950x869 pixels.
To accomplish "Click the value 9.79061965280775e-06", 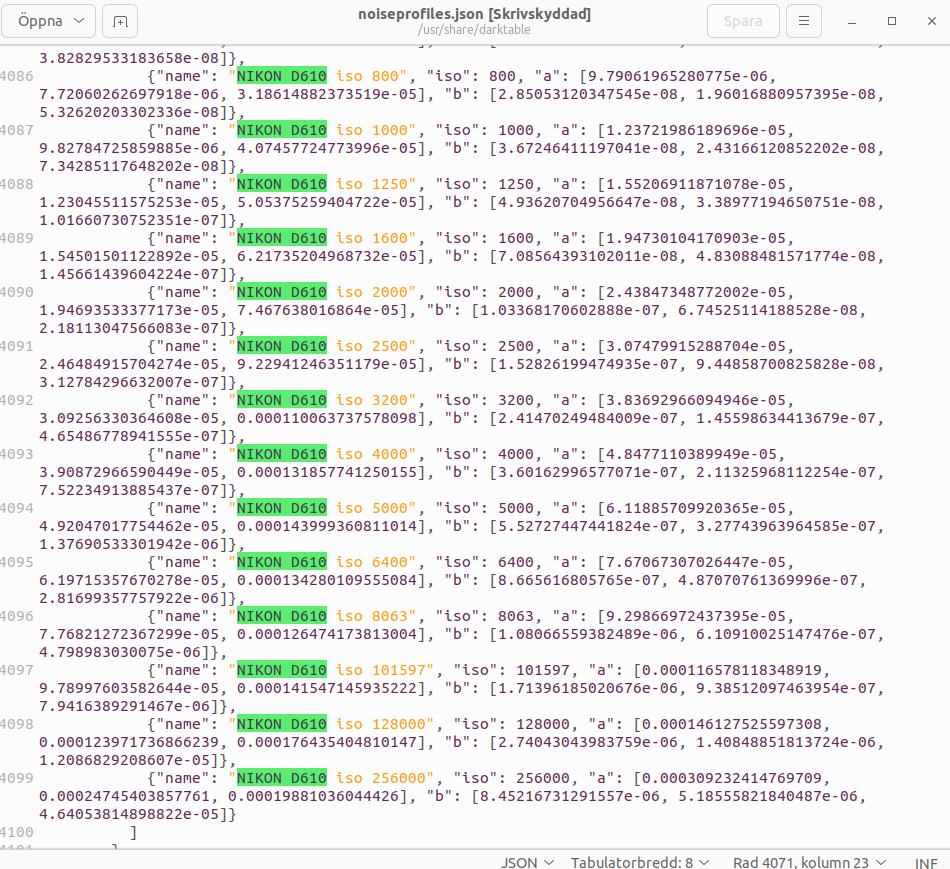I will click(x=678, y=76).
